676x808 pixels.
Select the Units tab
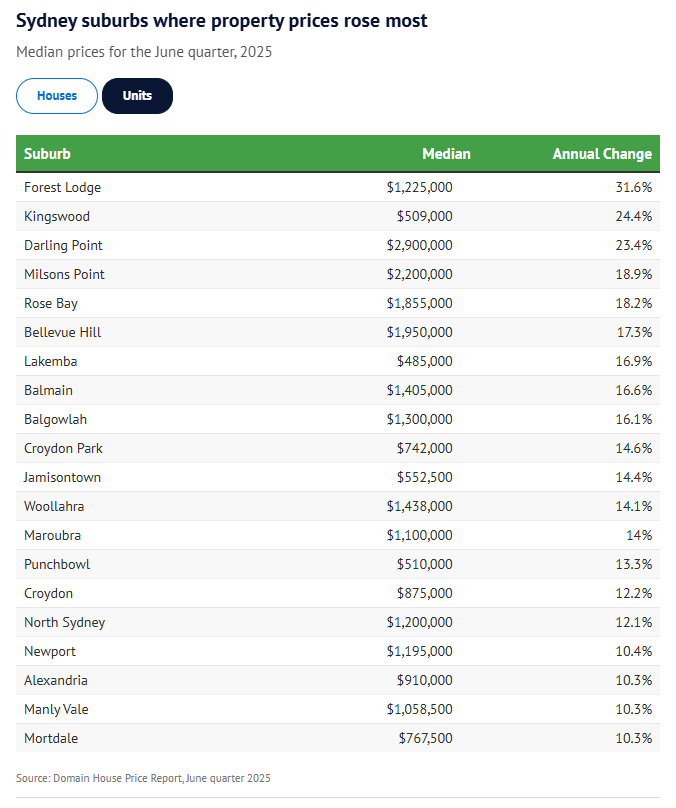click(x=137, y=96)
